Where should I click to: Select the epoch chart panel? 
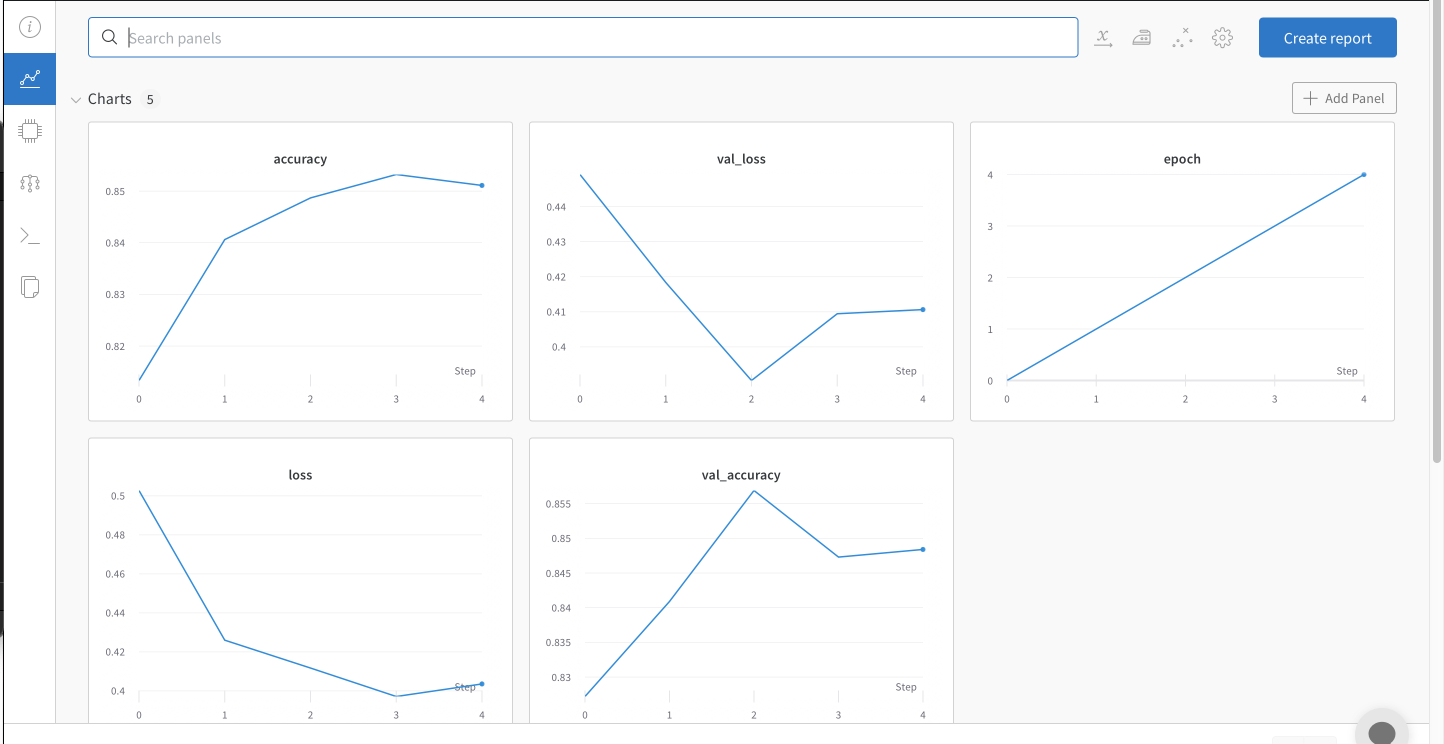coord(1182,271)
